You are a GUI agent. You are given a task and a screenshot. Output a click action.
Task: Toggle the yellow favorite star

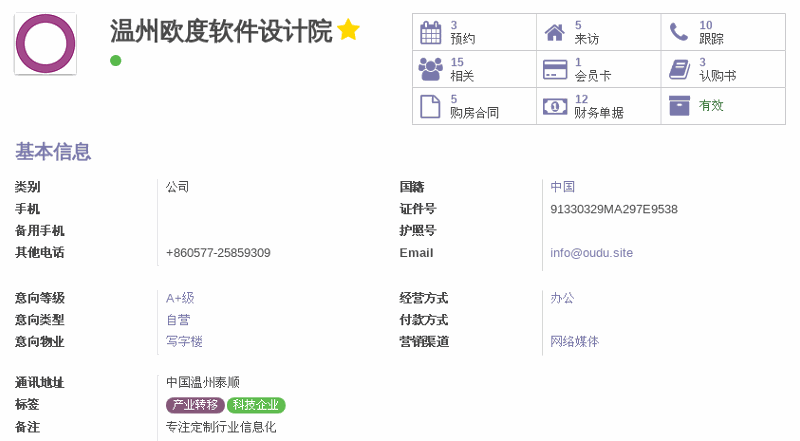tap(348, 30)
